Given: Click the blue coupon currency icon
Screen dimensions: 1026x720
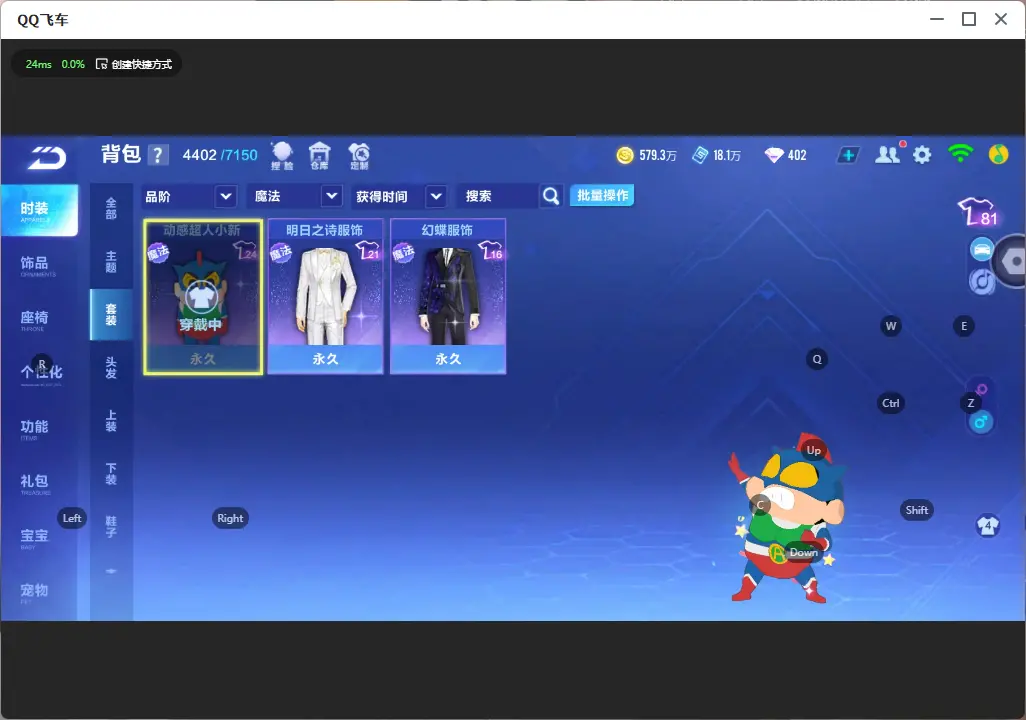Looking at the screenshot, I should [700, 155].
